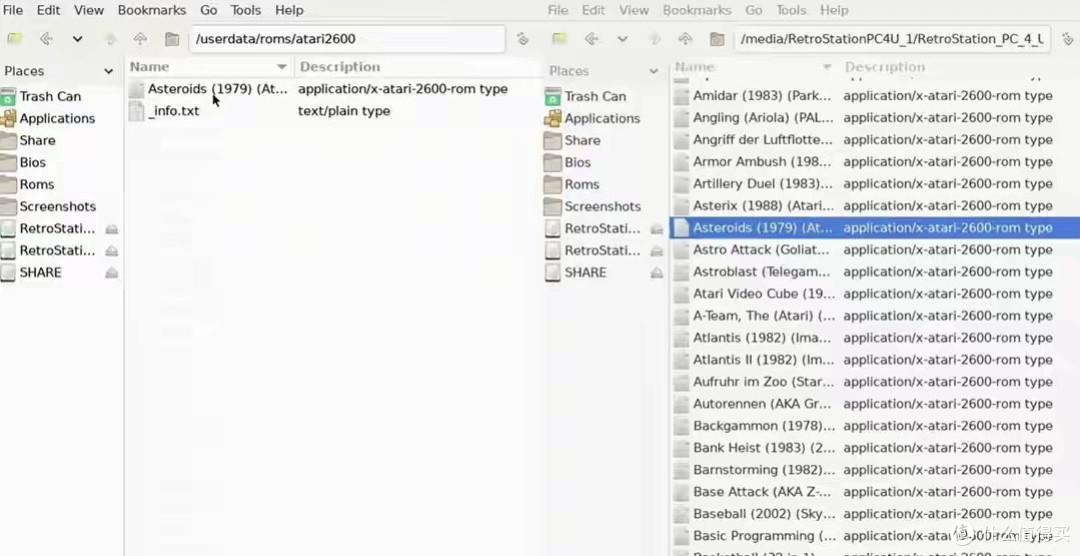Open the File menu in left window
The image size is (1080, 556).
click(x=13, y=10)
